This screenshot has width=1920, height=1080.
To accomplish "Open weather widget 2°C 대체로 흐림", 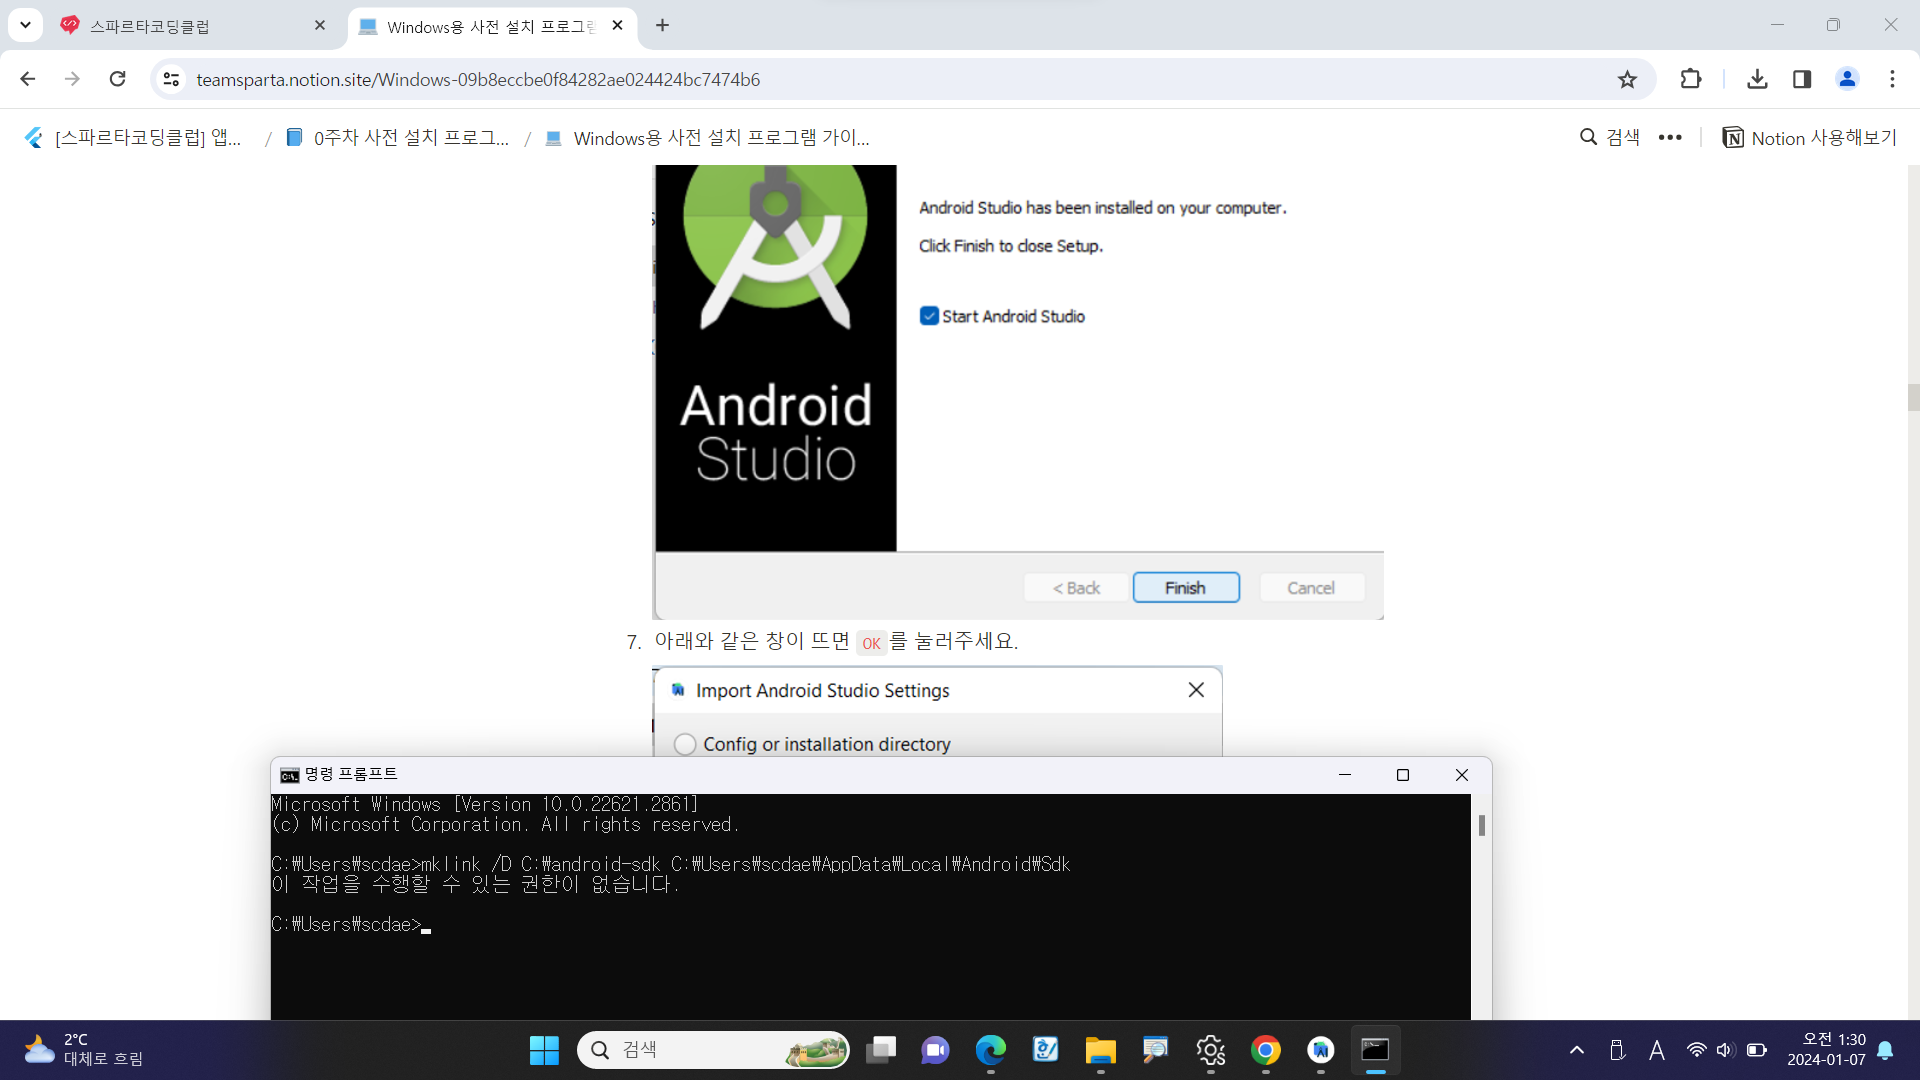I will [84, 1050].
